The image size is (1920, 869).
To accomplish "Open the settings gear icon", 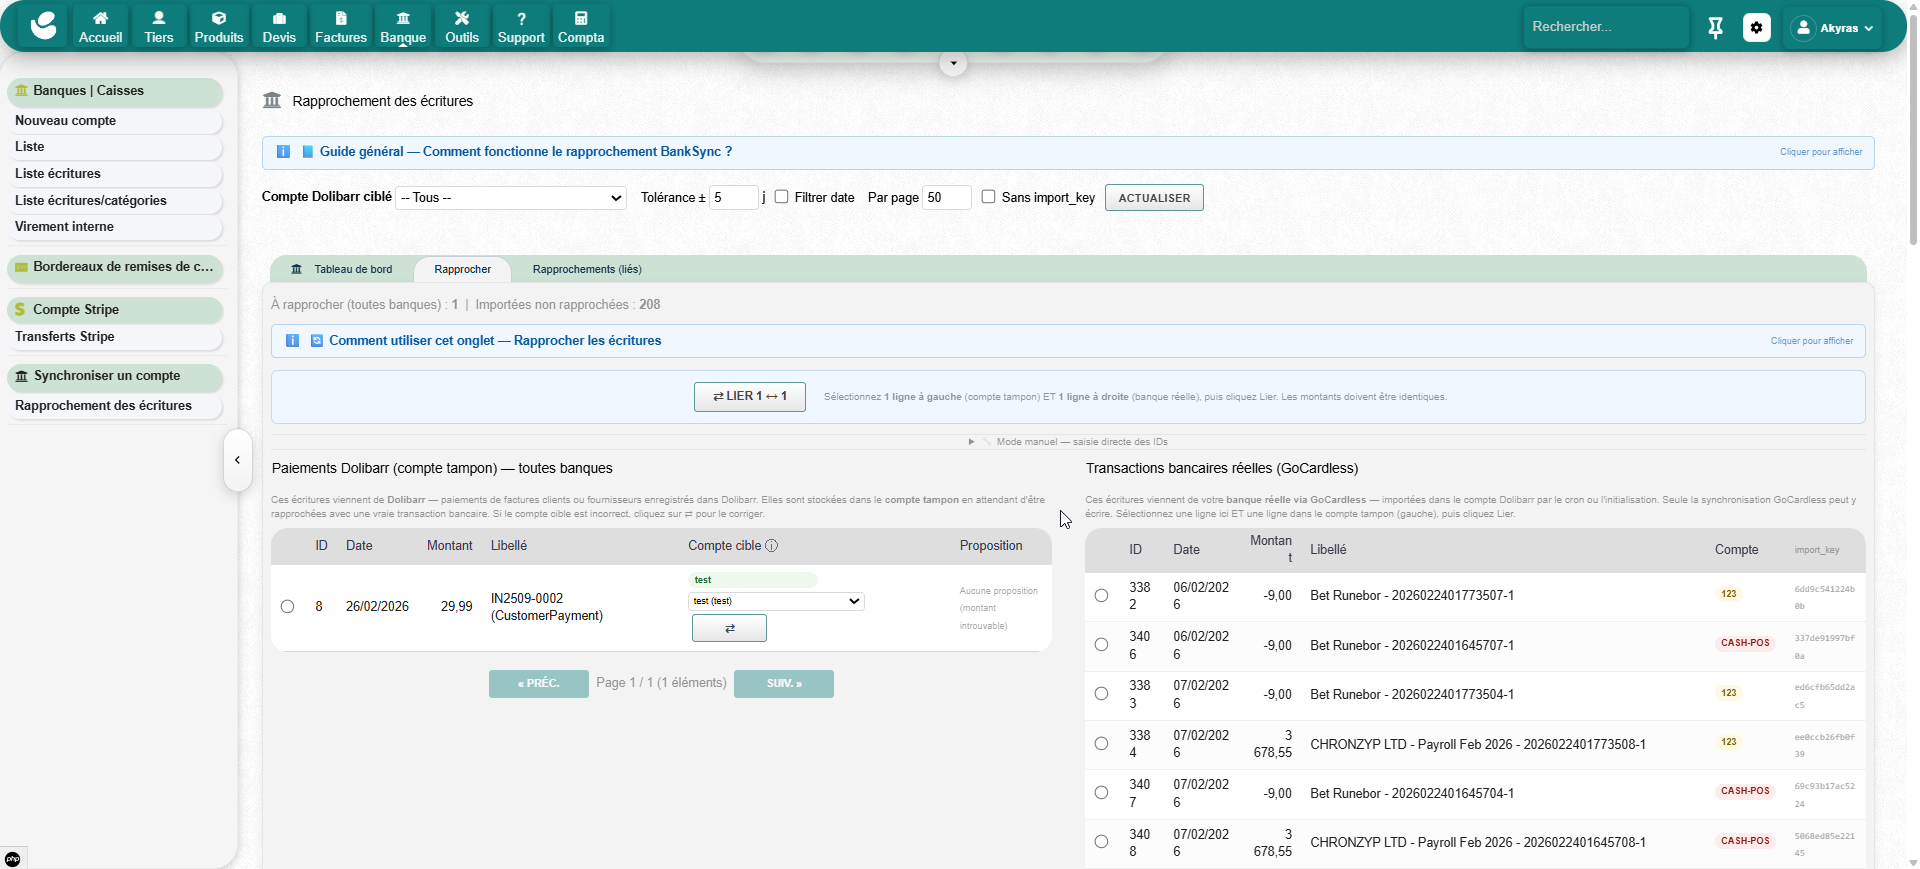I will pos(1756,28).
